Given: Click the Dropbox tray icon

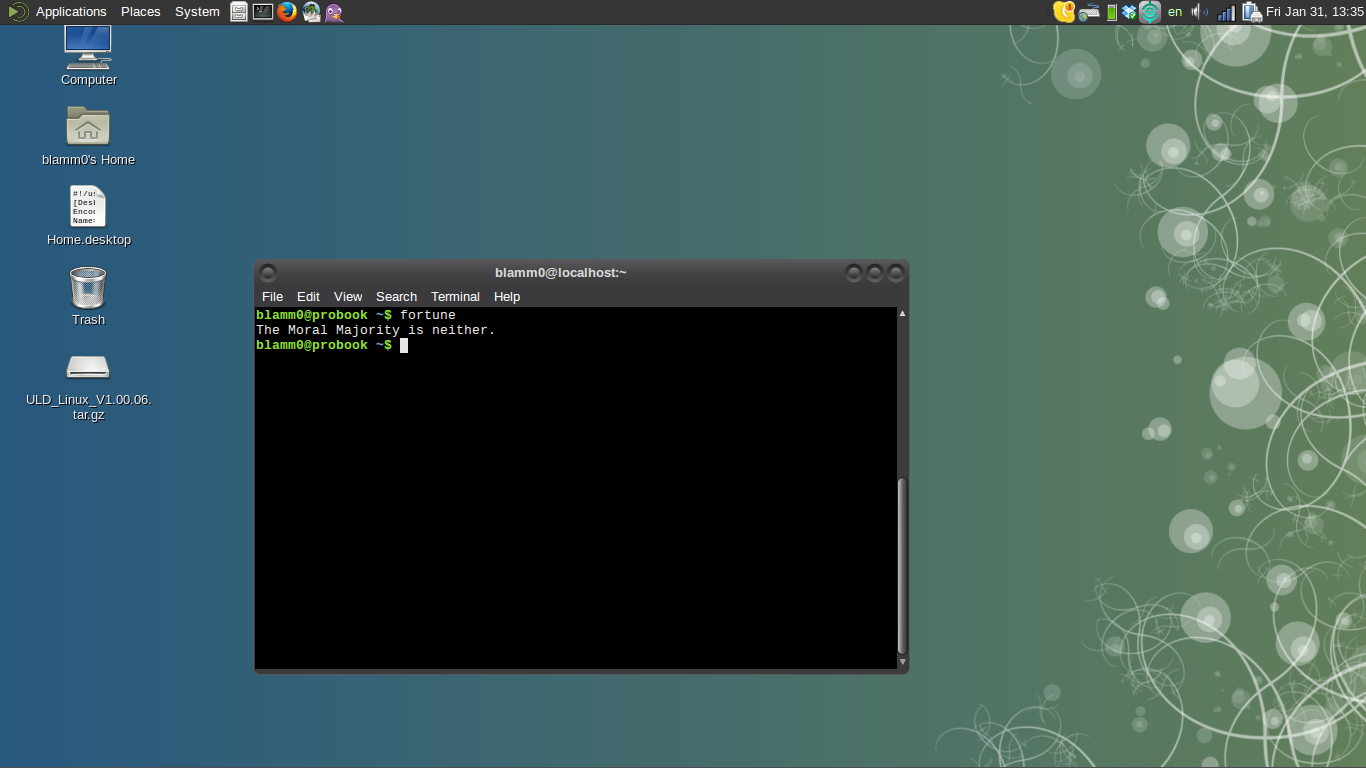Looking at the screenshot, I should pos(1129,12).
